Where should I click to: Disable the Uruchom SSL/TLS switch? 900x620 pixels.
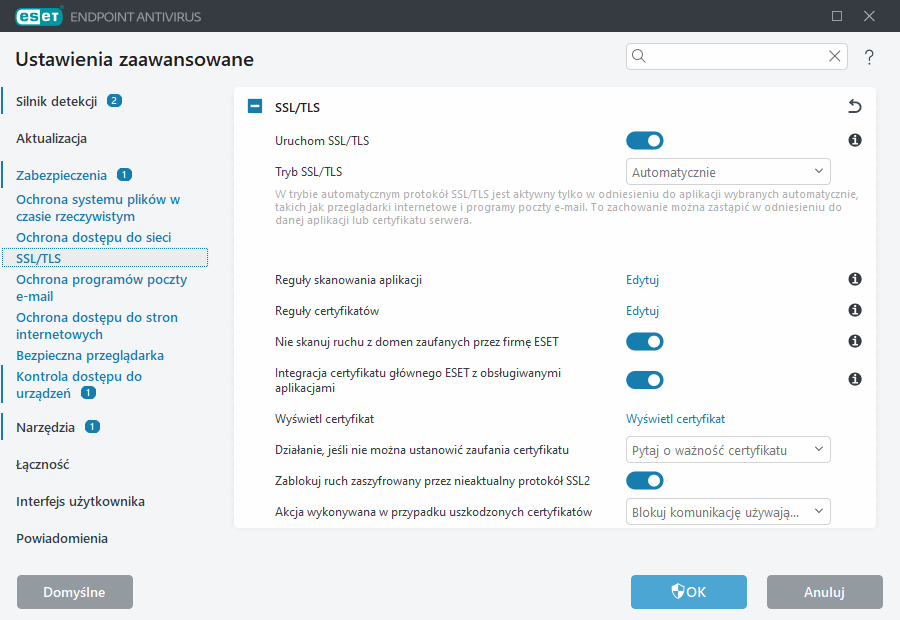point(645,141)
